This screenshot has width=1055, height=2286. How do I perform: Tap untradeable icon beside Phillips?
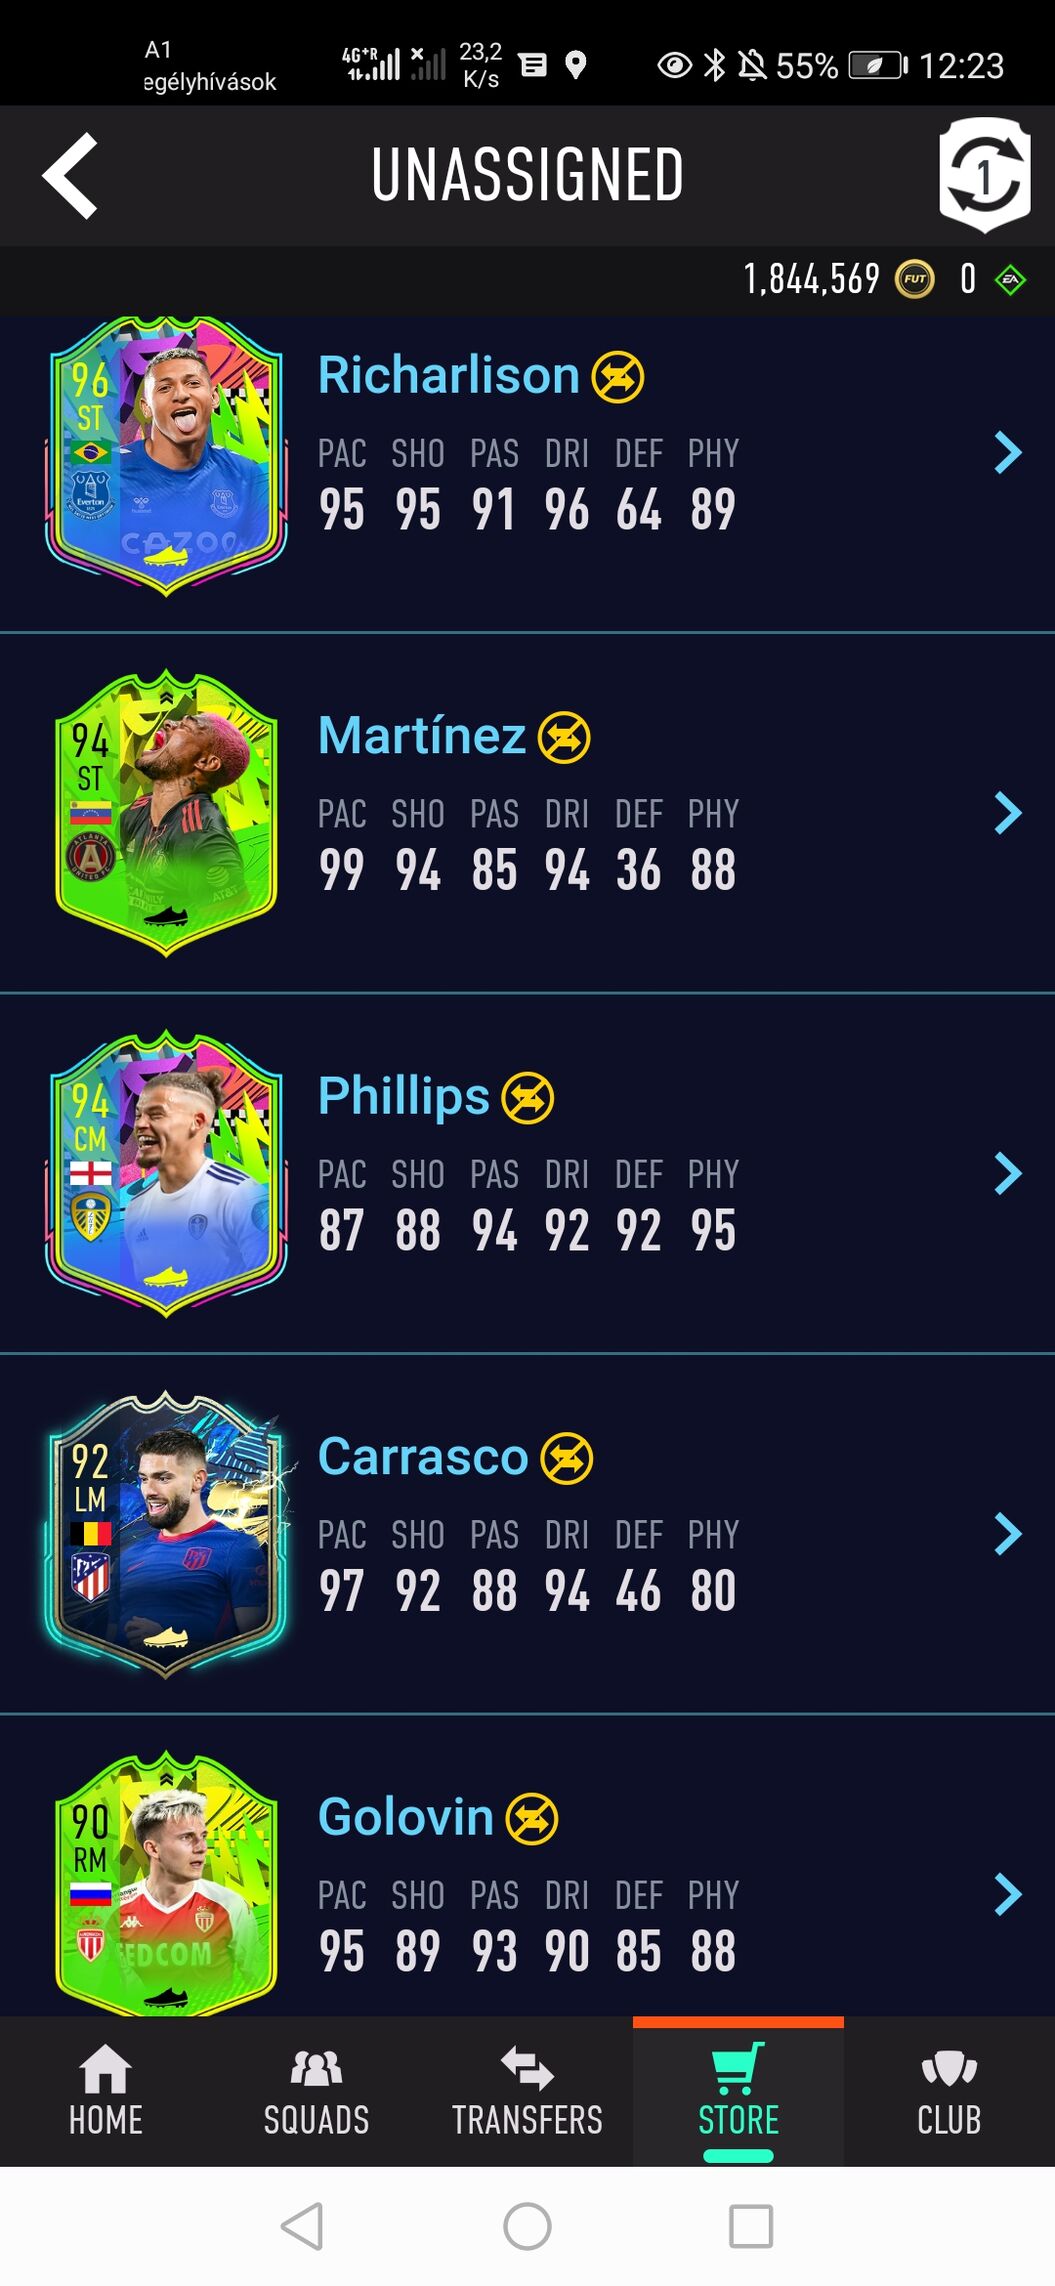(x=528, y=1098)
